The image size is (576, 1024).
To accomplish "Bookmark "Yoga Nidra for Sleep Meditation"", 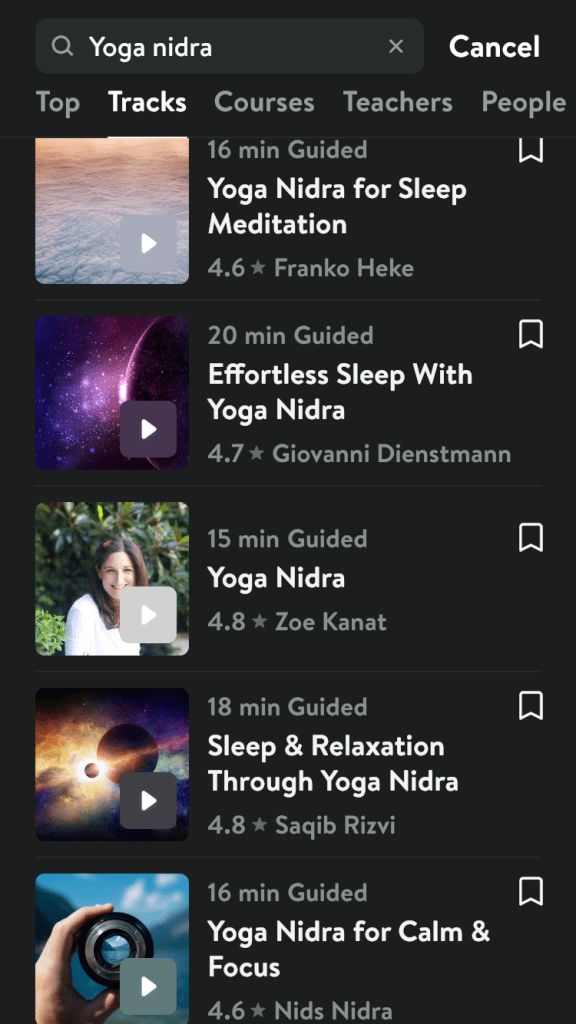I will (x=531, y=148).
